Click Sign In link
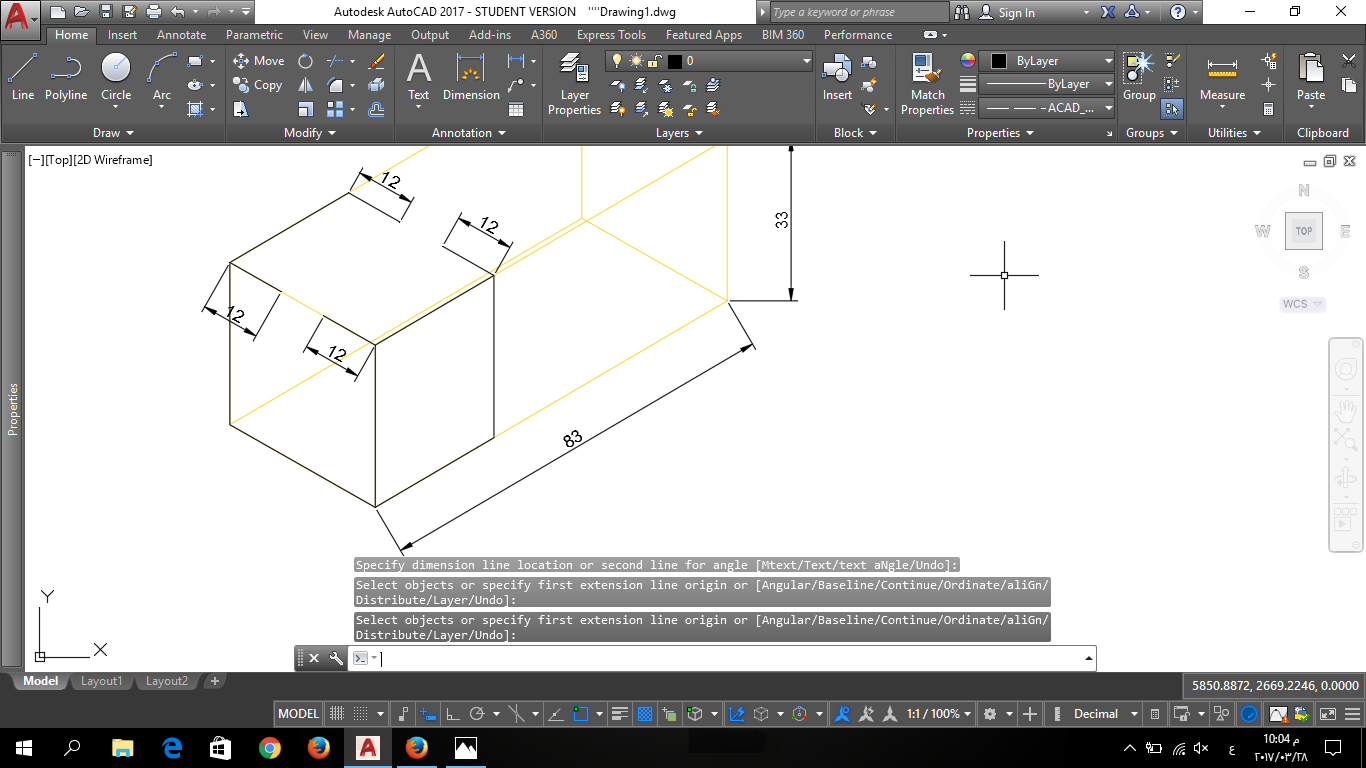The width and height of the screenshot is (1366, 768). click(x=1017, y=12)
